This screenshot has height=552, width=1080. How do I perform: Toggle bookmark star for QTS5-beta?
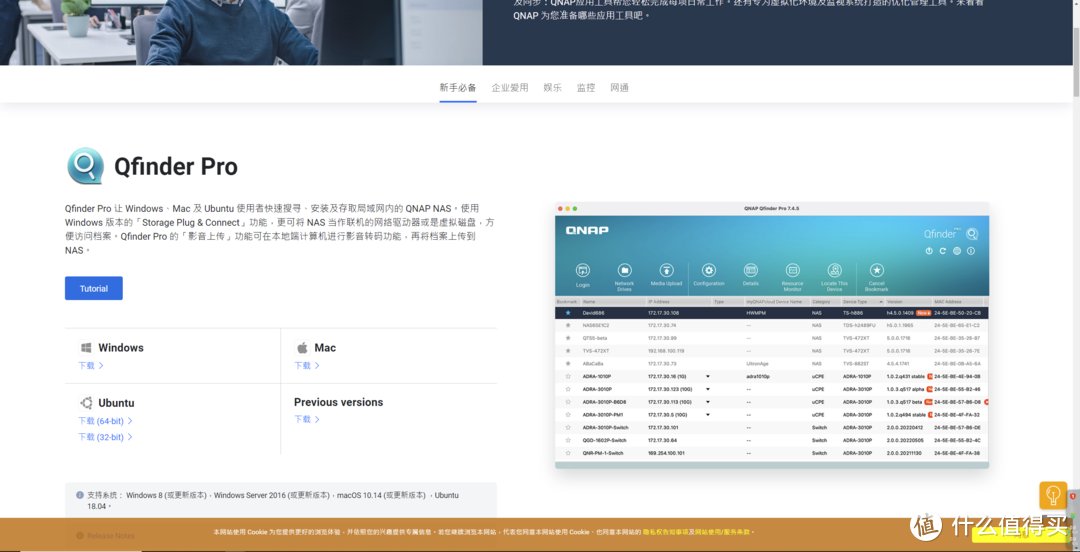coord(568,338)
